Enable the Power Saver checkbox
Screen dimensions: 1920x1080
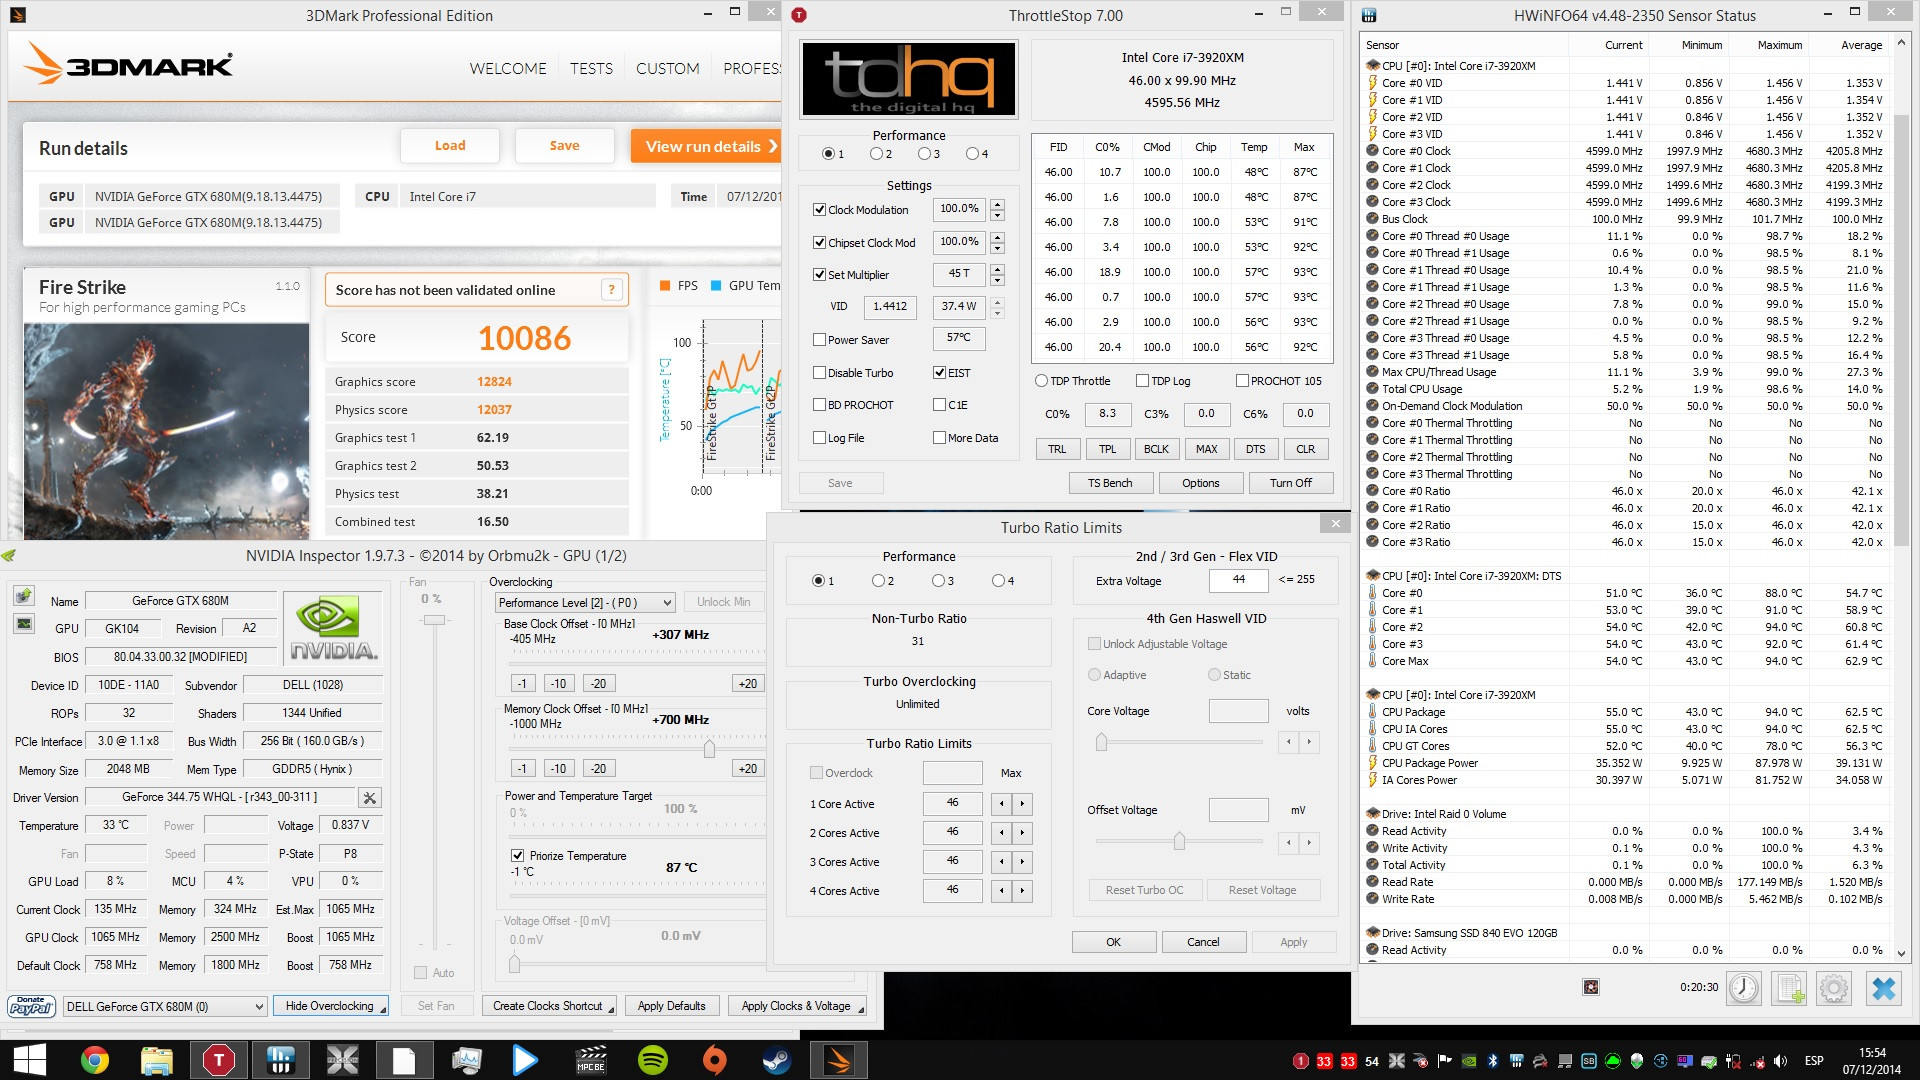point(819,340)
